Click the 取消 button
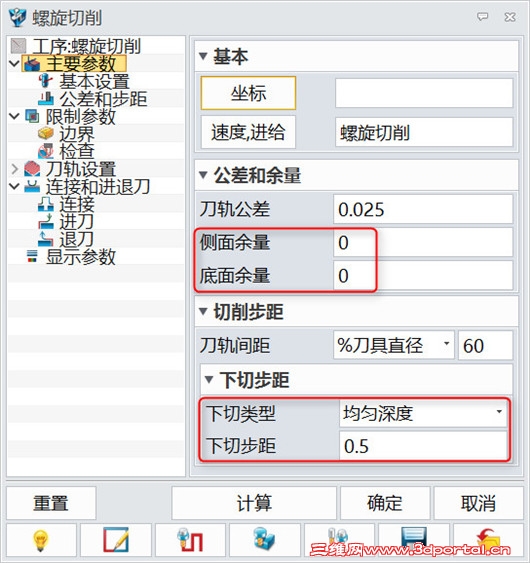The width and height of the screenshot is (530, 563). (x=478, y=503)
